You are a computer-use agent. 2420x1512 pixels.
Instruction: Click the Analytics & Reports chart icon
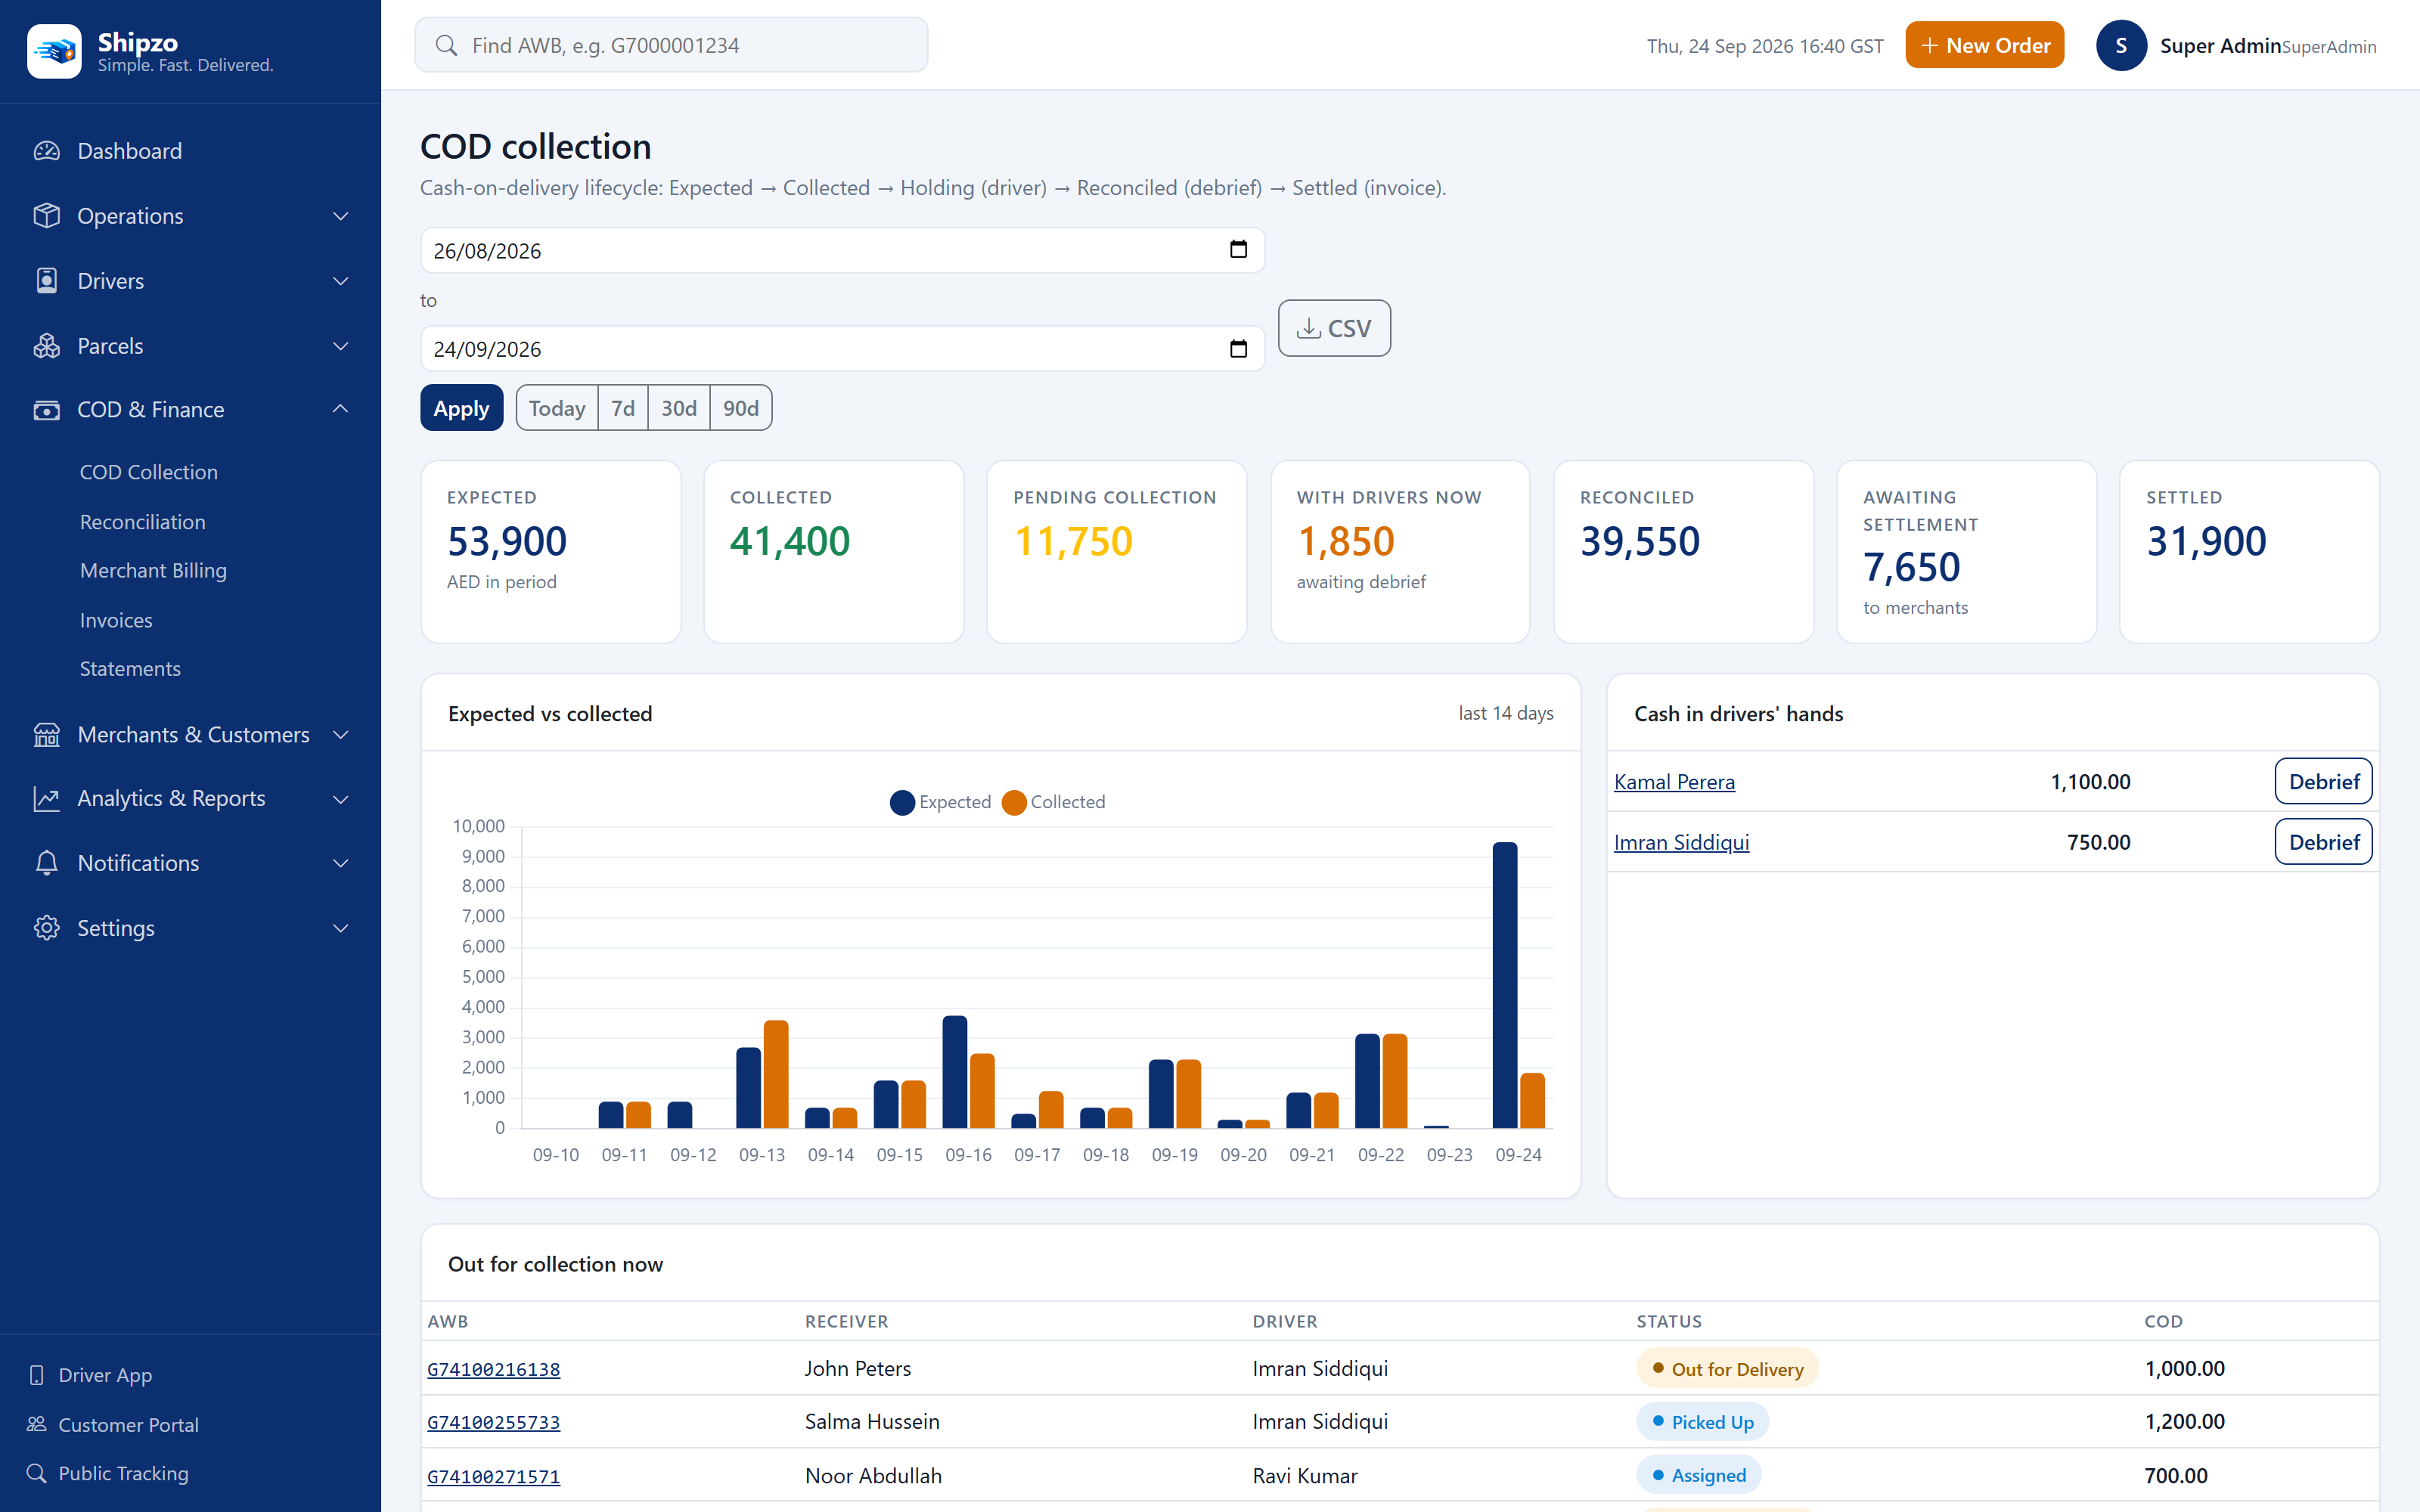[46, 799]
